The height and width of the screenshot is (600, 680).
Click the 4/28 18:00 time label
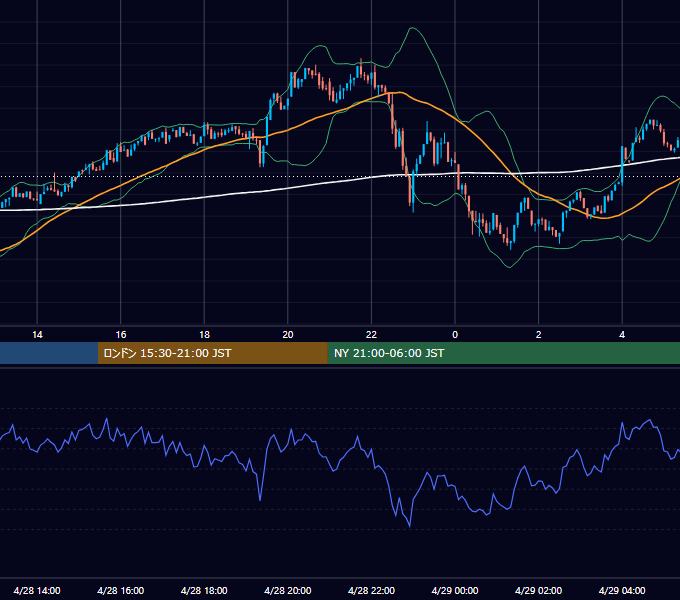[x=204, y=590]
